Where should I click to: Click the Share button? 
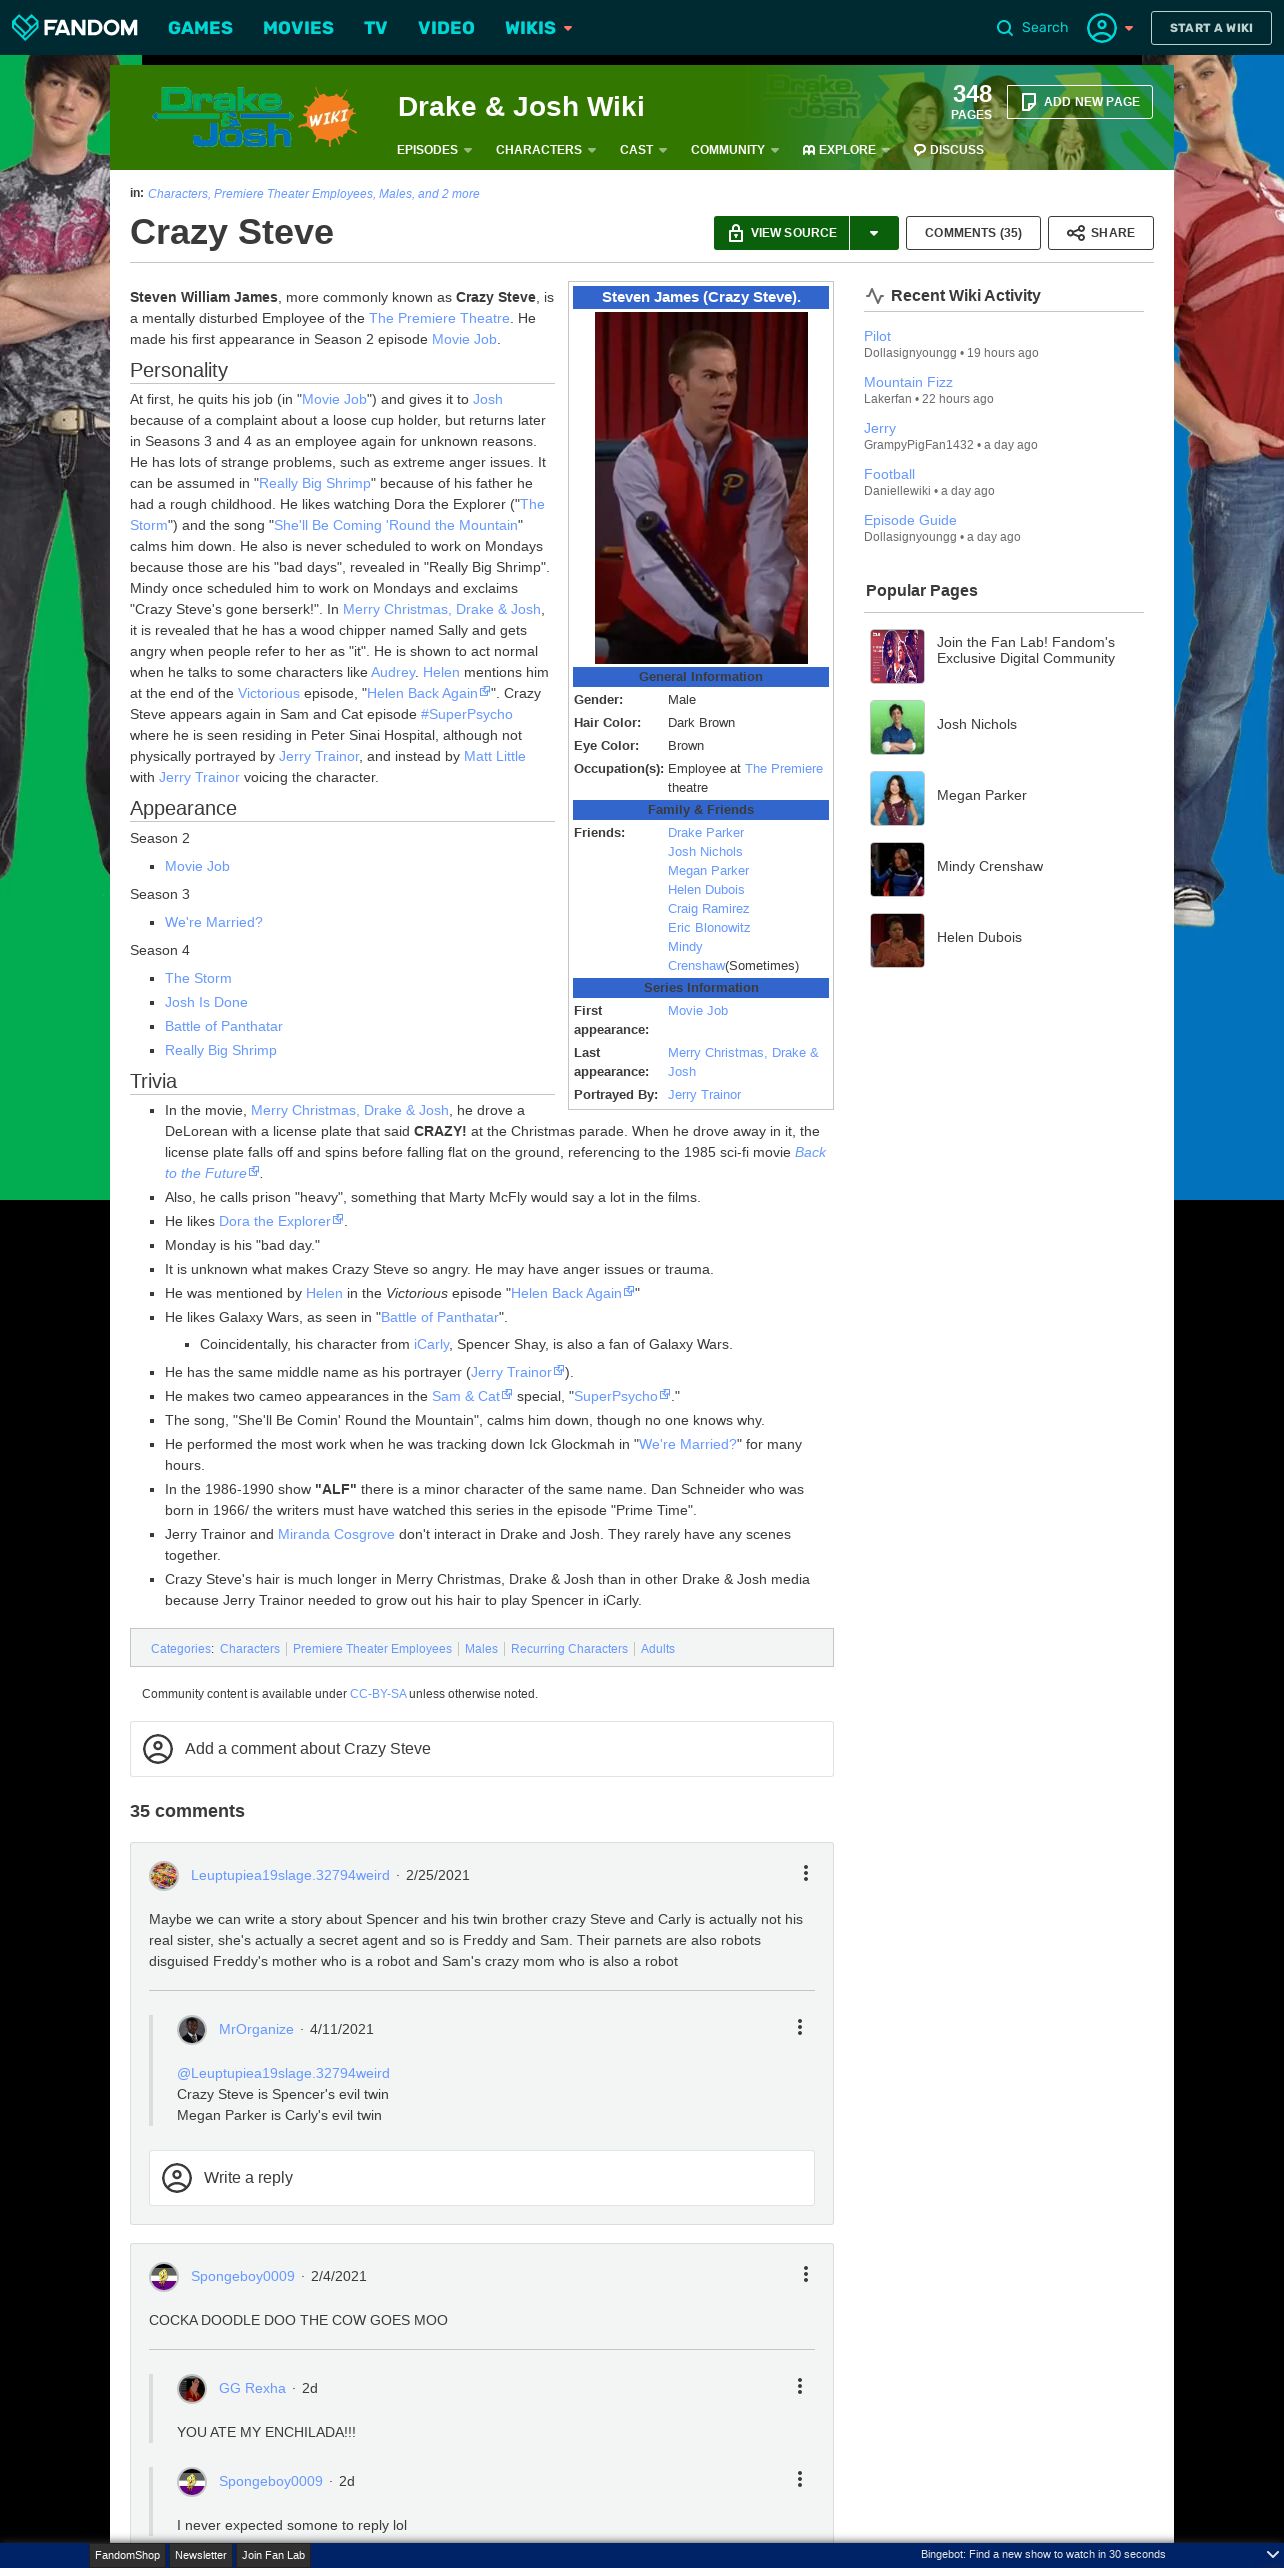(x=1100, y=233)
